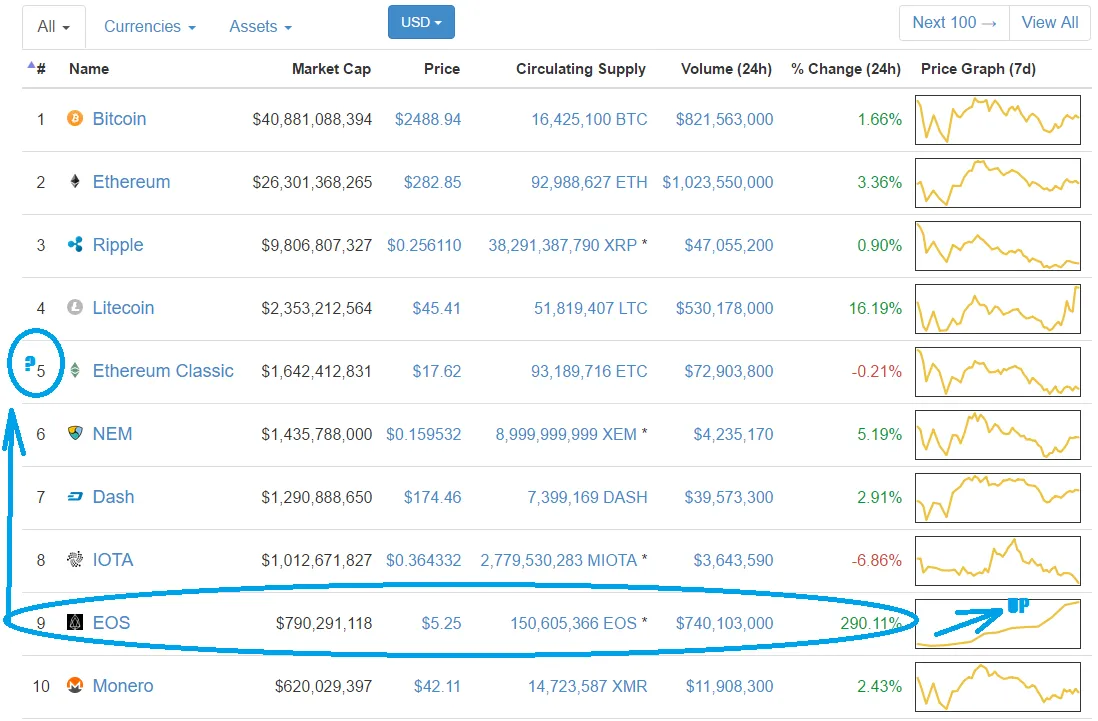Click EOS volume $740,103,000
Viewport: 1098px width, 721px height.
click(x=724, y=623)
